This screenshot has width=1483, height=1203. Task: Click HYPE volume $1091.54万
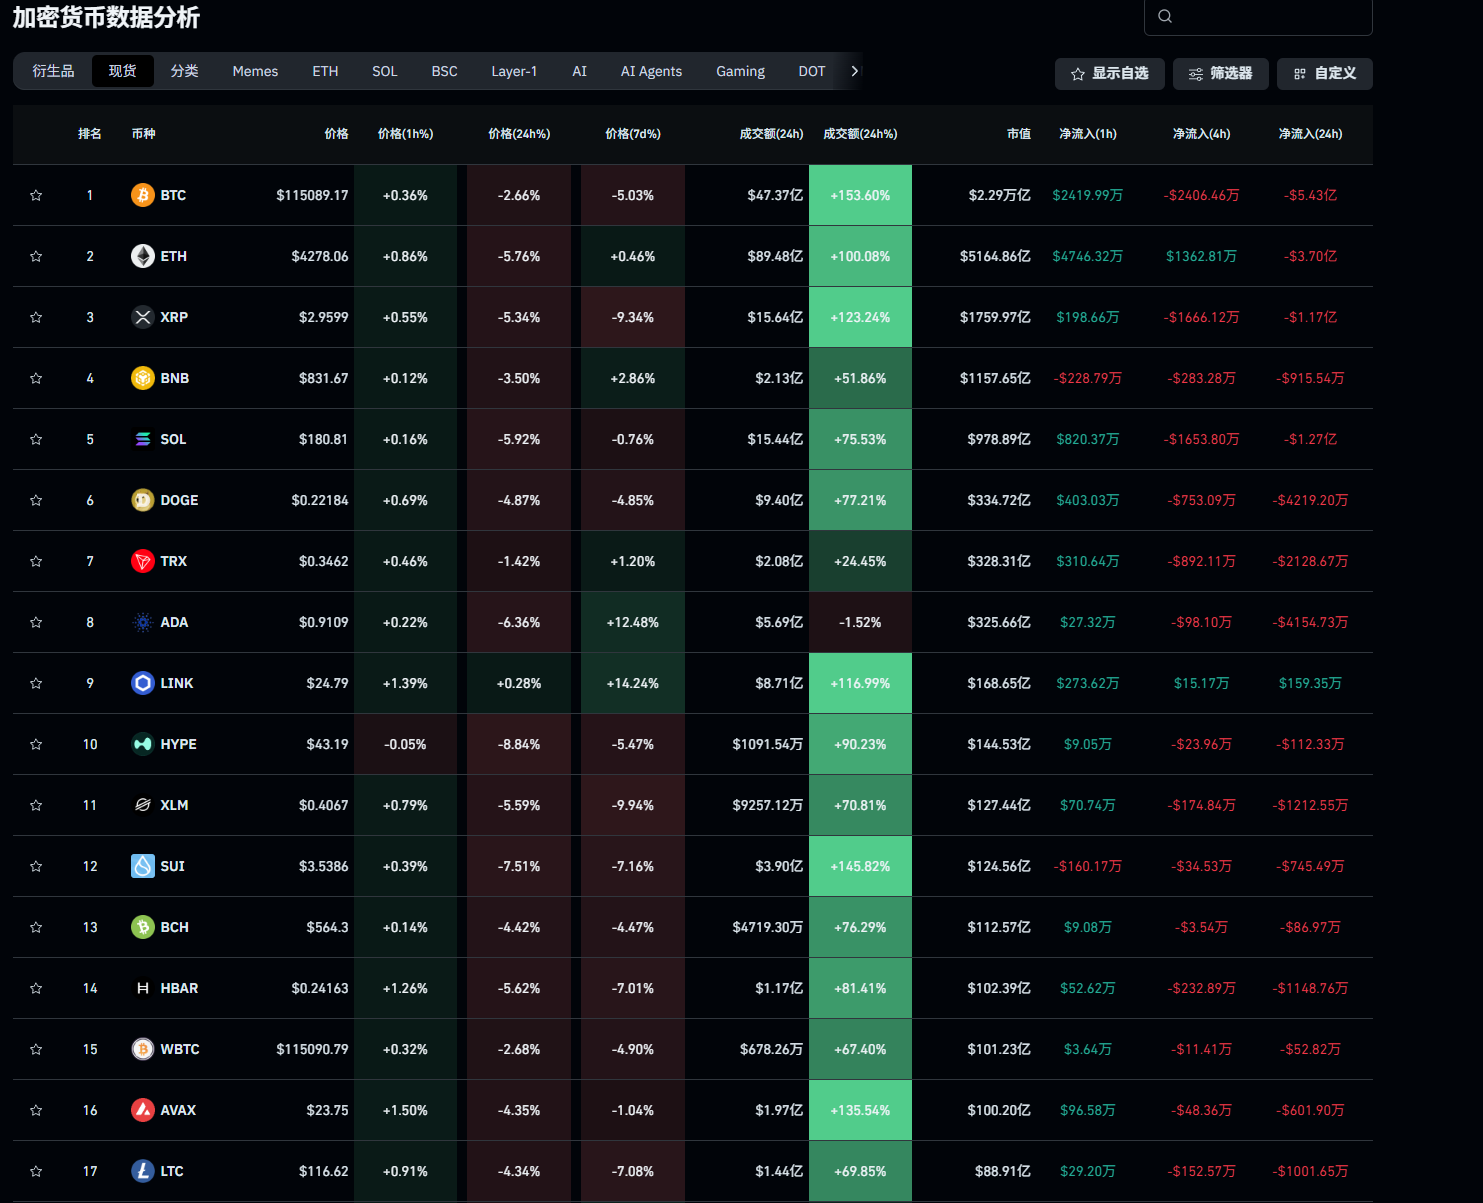[767, 744]
